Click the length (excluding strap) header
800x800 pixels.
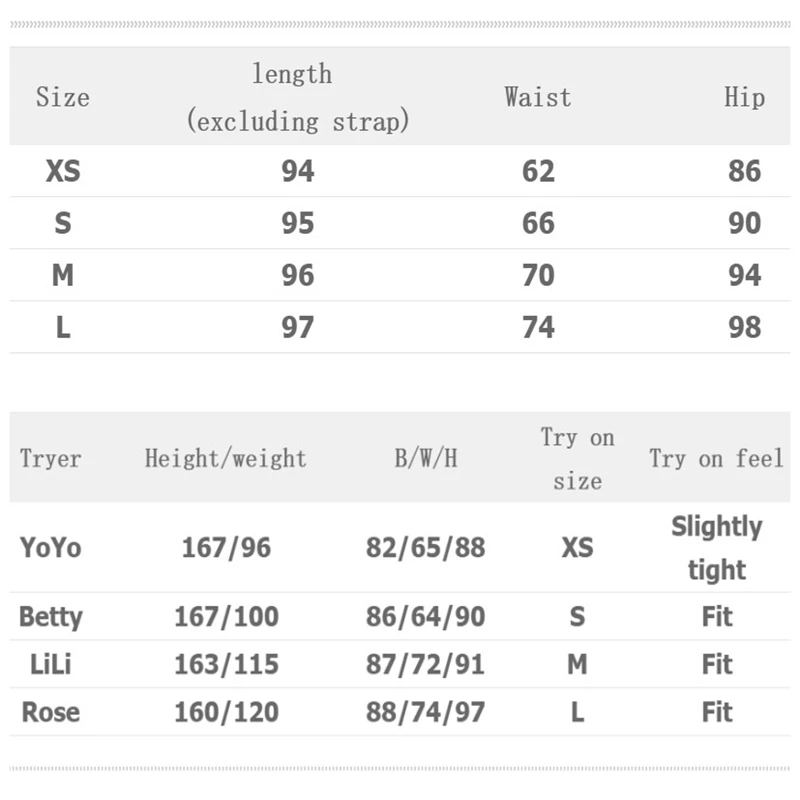297,97
